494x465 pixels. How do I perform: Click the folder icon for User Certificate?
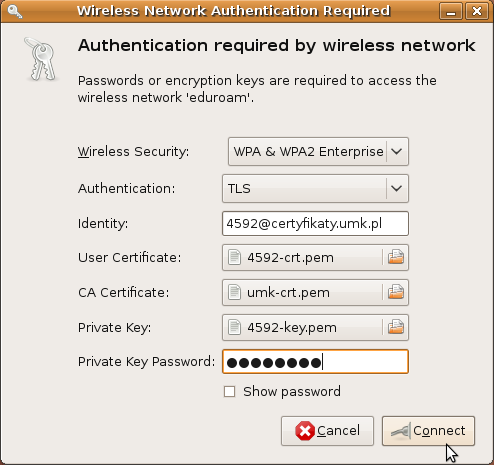pos(396,257)
